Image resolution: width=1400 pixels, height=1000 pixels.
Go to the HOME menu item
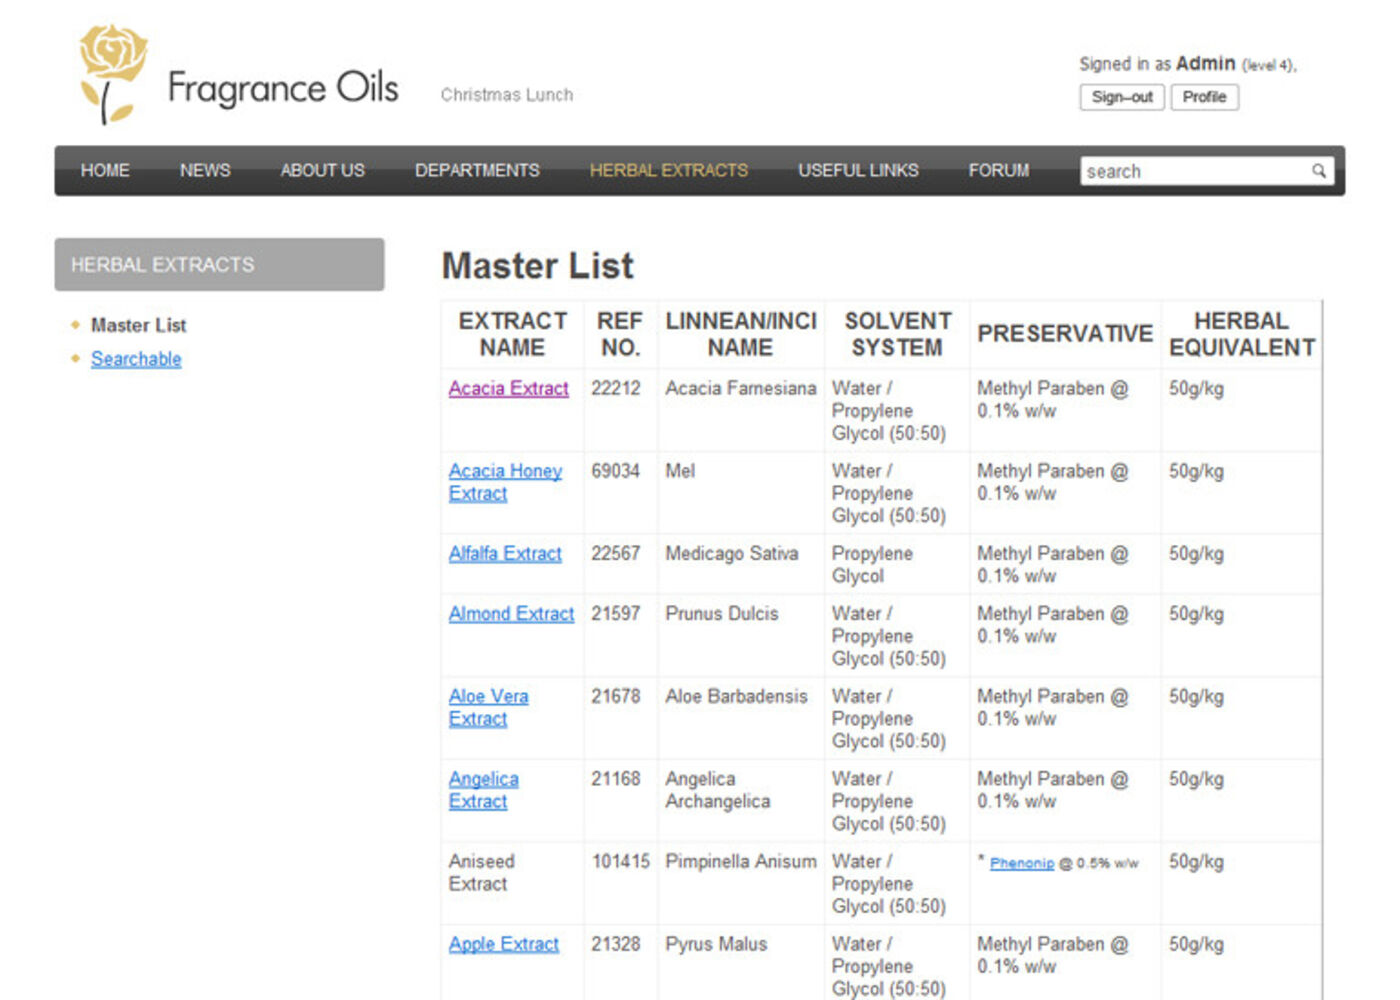coord(105,171)
